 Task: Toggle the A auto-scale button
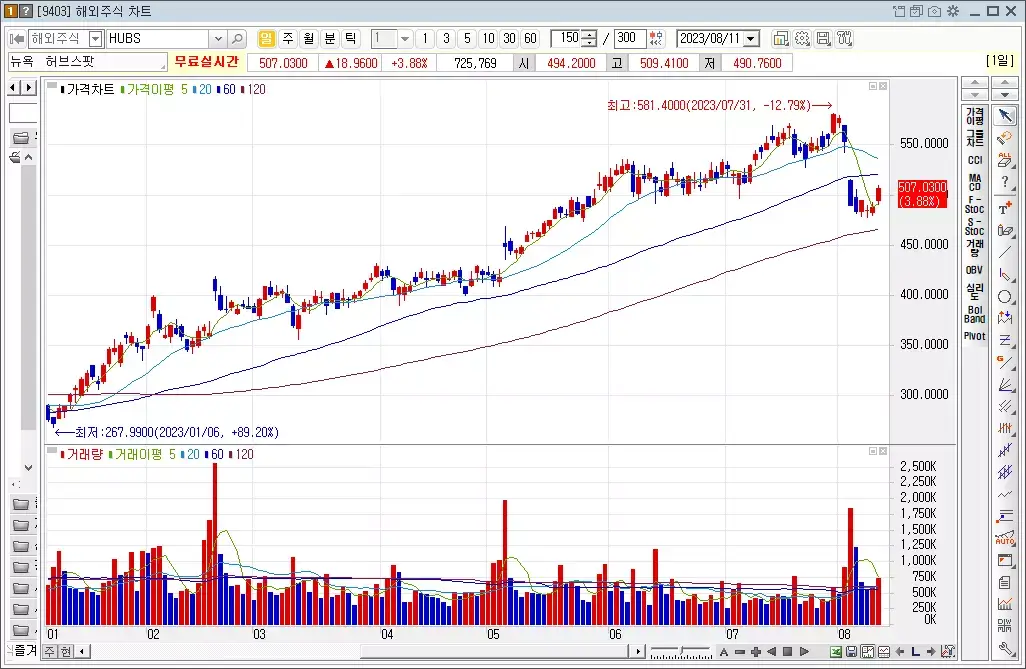[x=724, y=651]
